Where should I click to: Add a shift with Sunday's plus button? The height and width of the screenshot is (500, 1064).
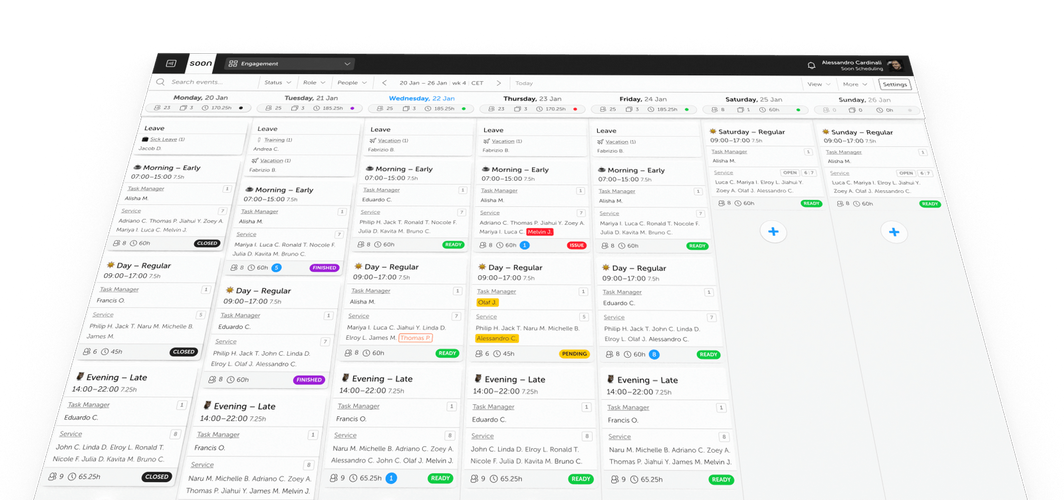(894, 233)
